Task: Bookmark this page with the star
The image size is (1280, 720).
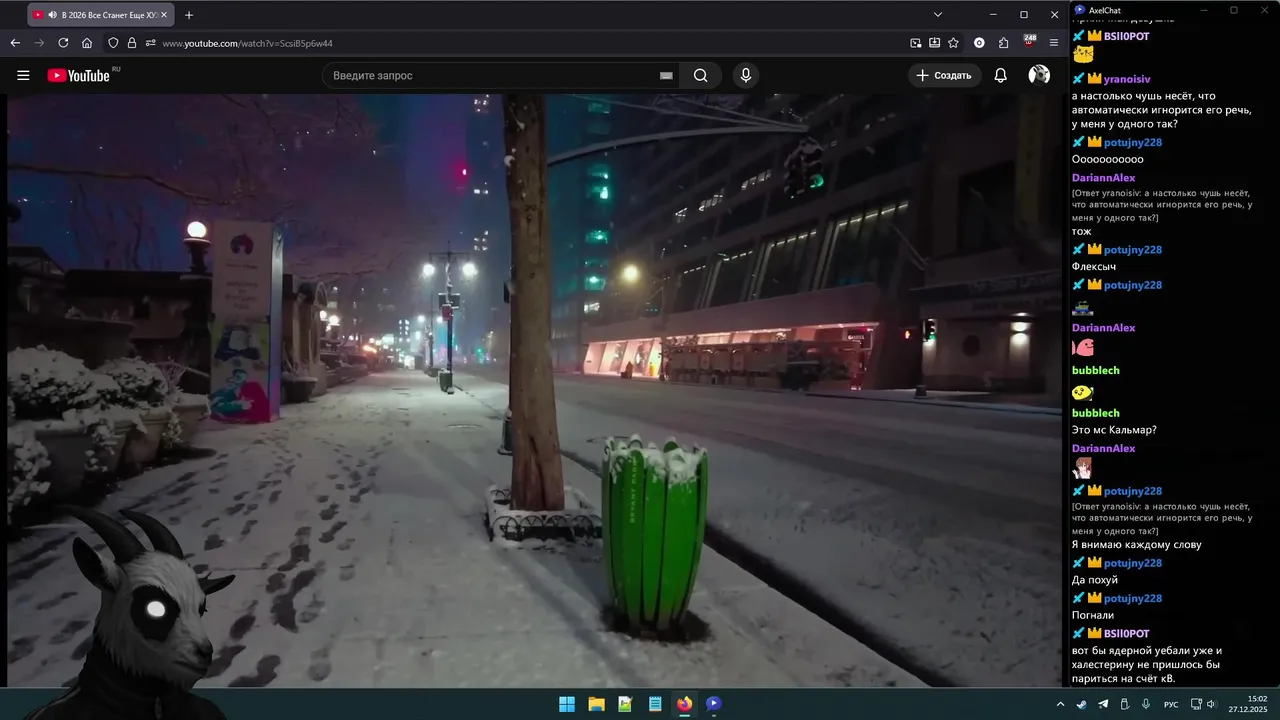Action: [953, 43]
